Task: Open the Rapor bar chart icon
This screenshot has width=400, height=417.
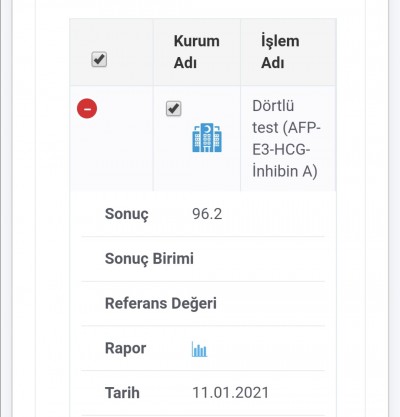Action: tap(199, 349)
